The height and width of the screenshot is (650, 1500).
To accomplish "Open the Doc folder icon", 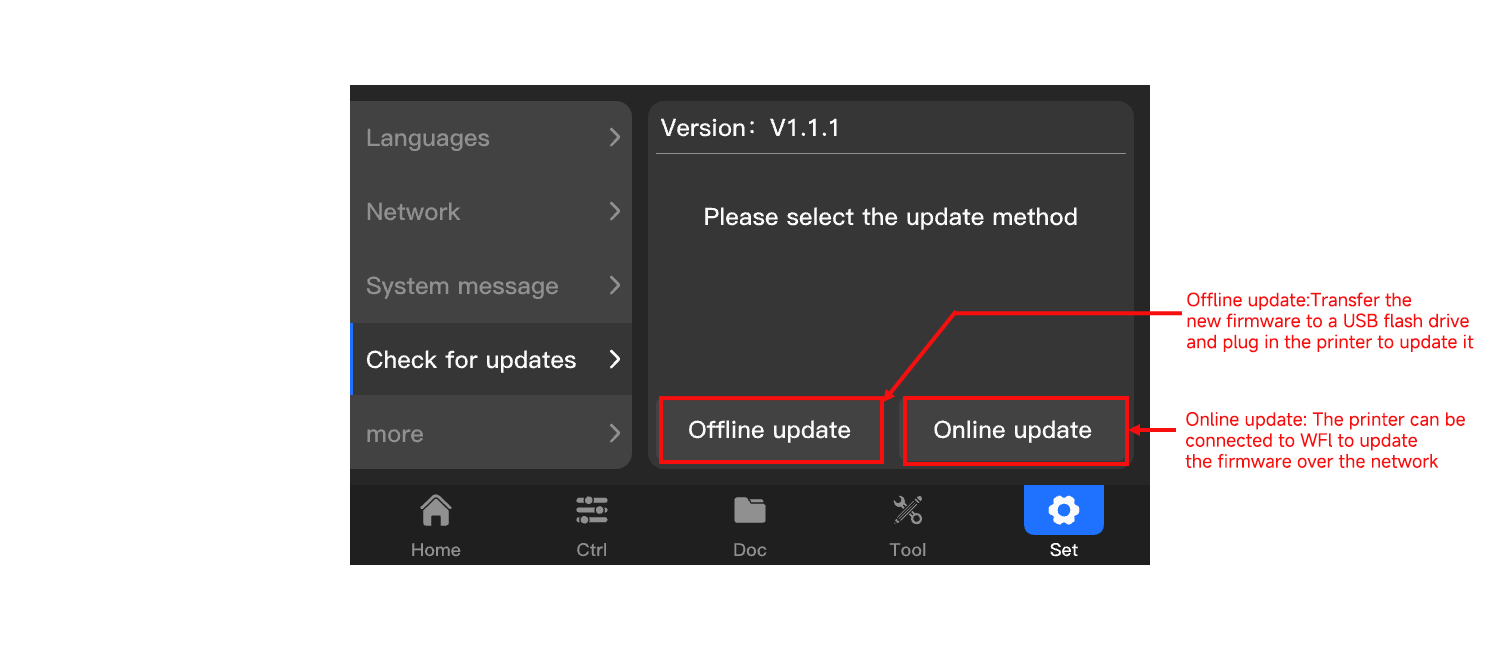I will [x=749, y=511].
